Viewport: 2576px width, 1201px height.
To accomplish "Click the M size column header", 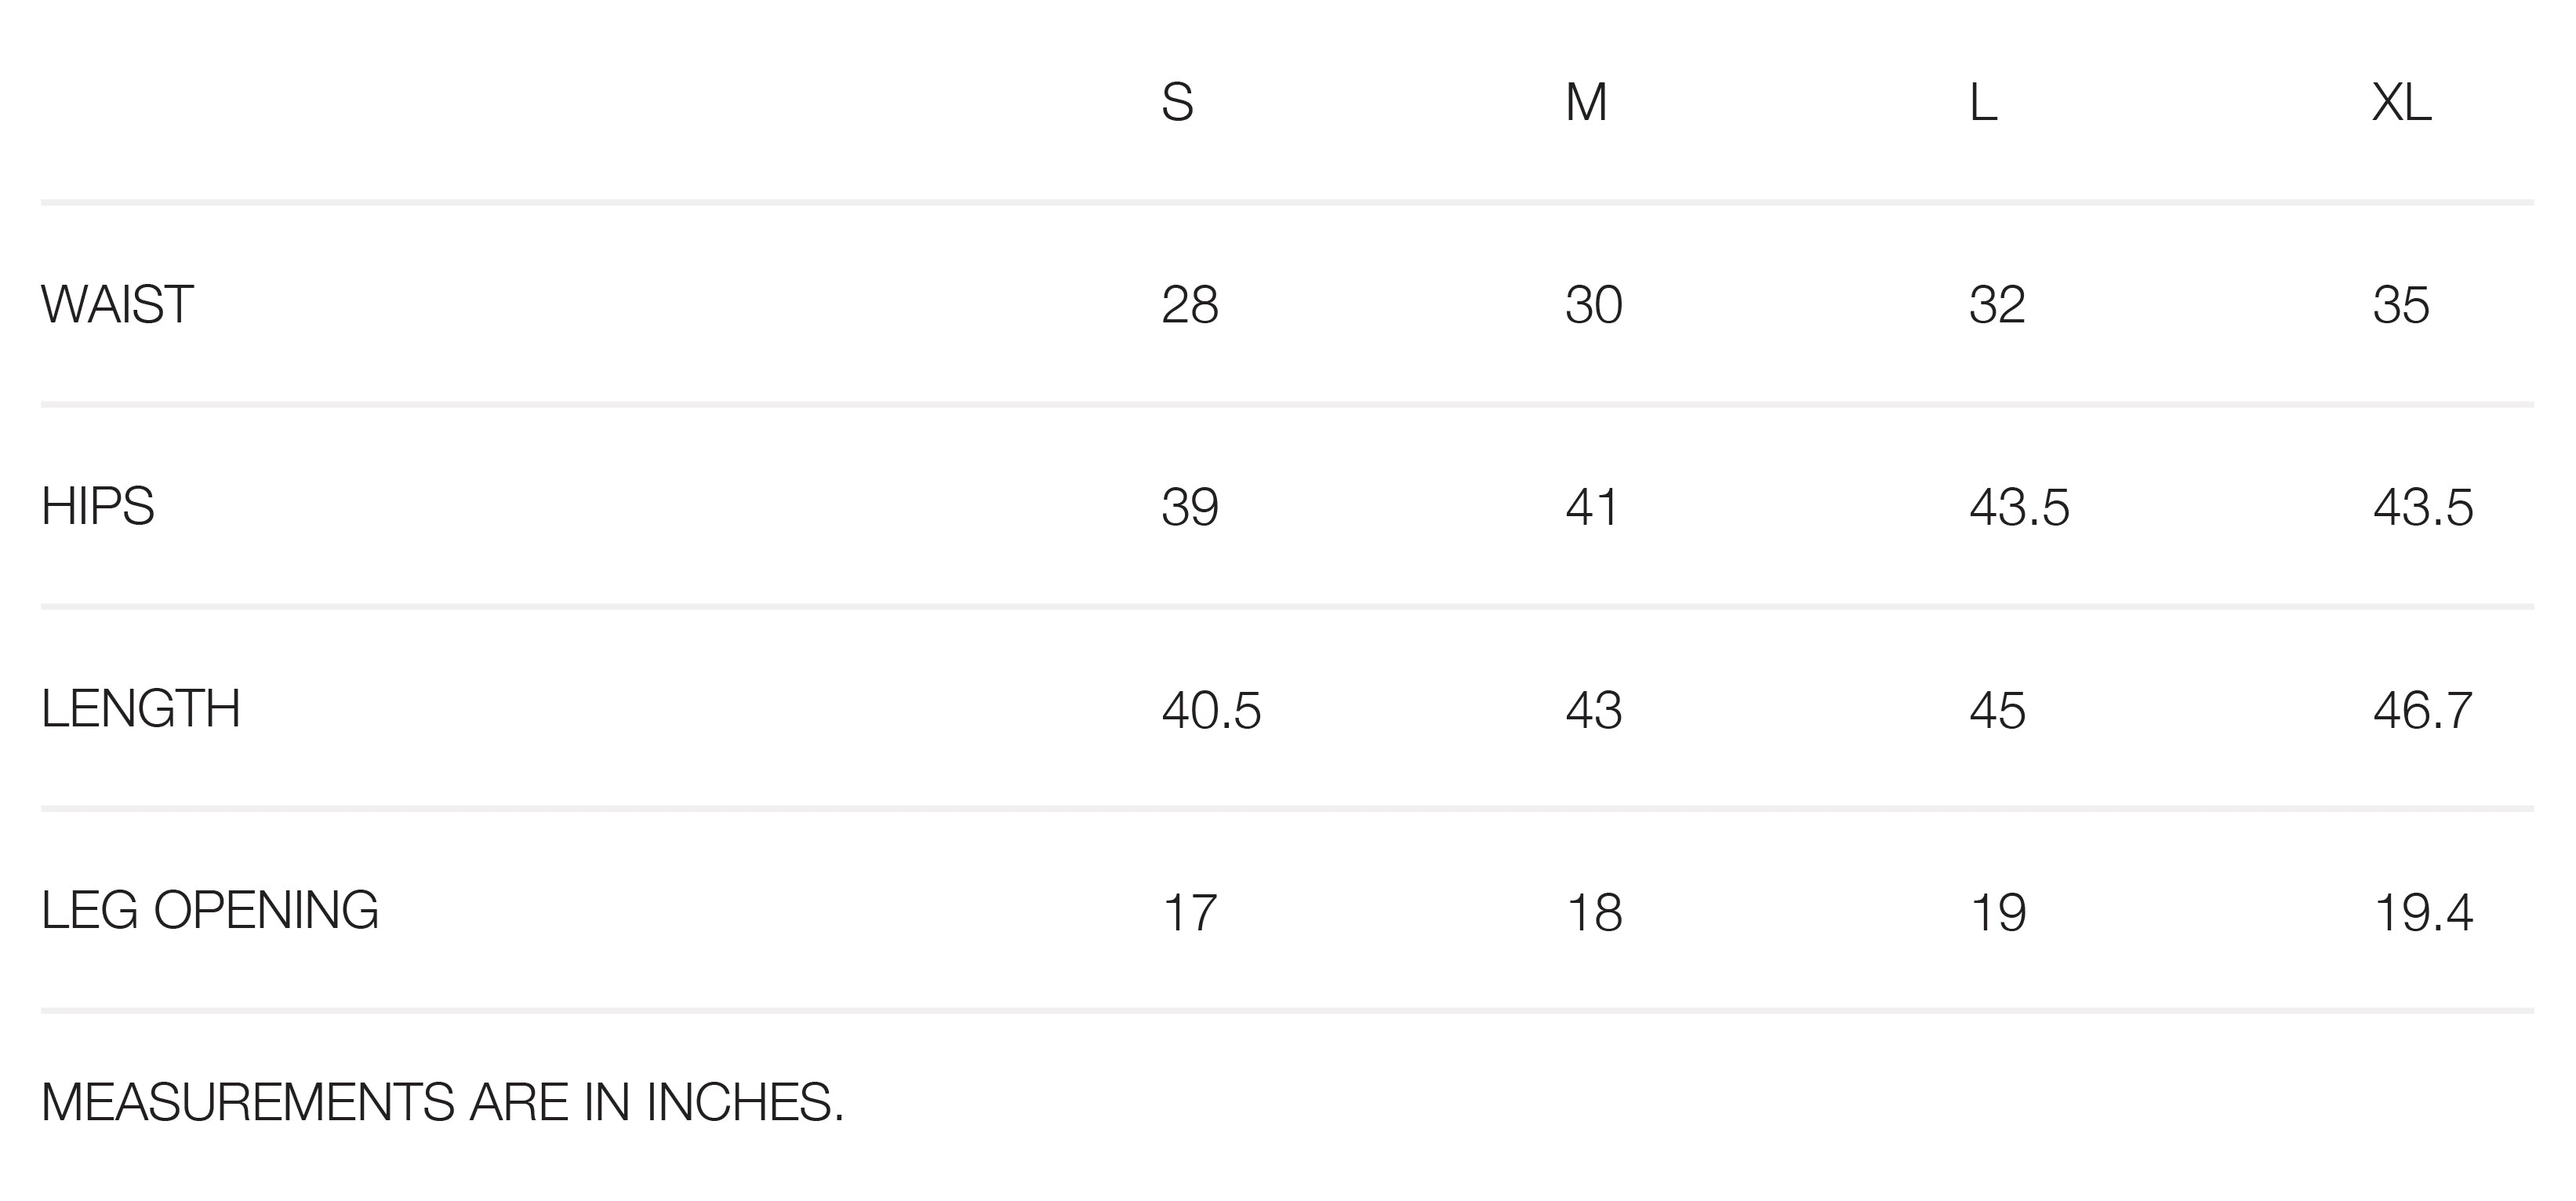I will pyautogui.click(x=1586, y=102).
